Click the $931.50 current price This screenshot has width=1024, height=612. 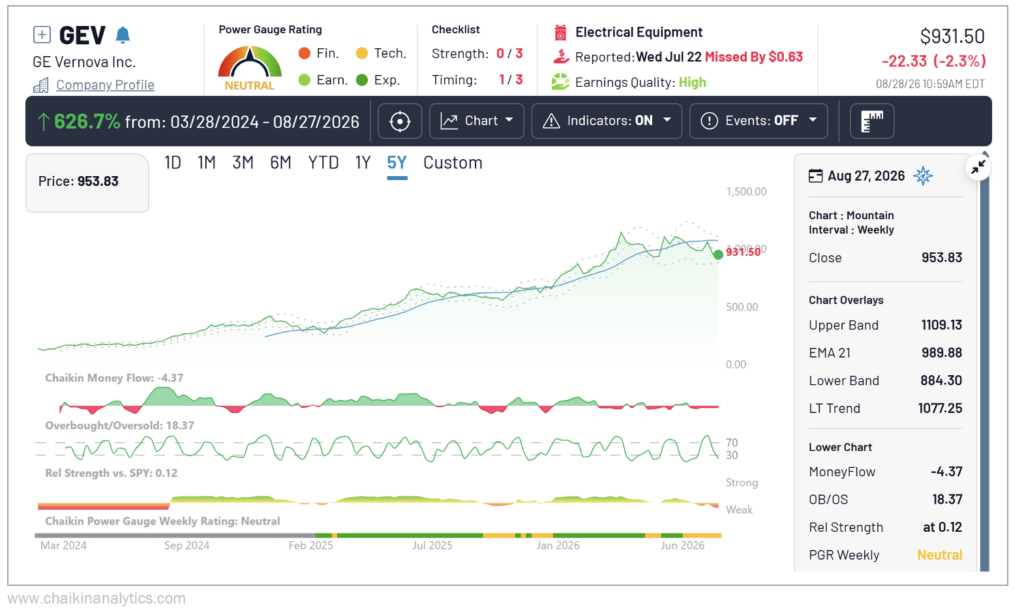pyautogui.click(x=952, y=37)
